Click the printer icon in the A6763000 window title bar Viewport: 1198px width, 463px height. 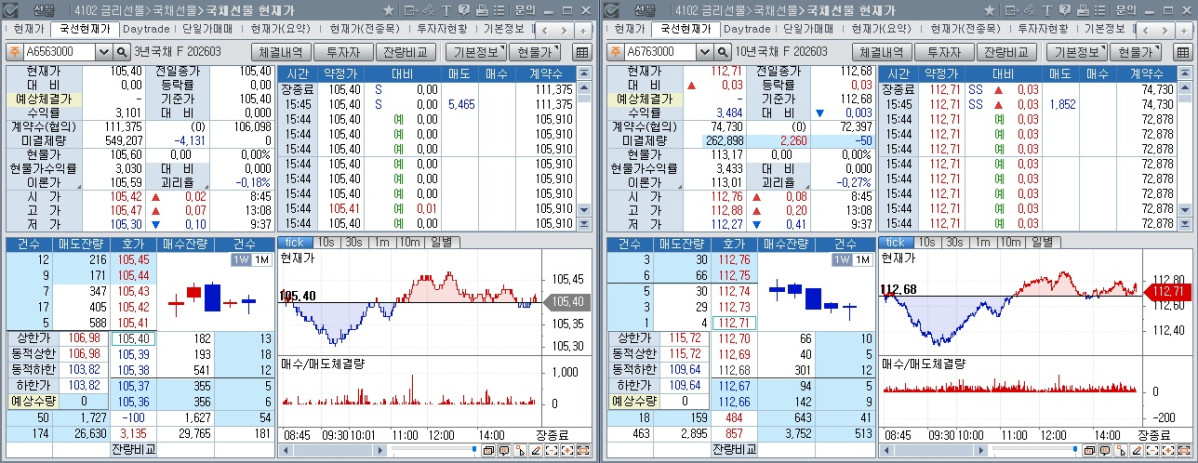tap(1082, 10)
